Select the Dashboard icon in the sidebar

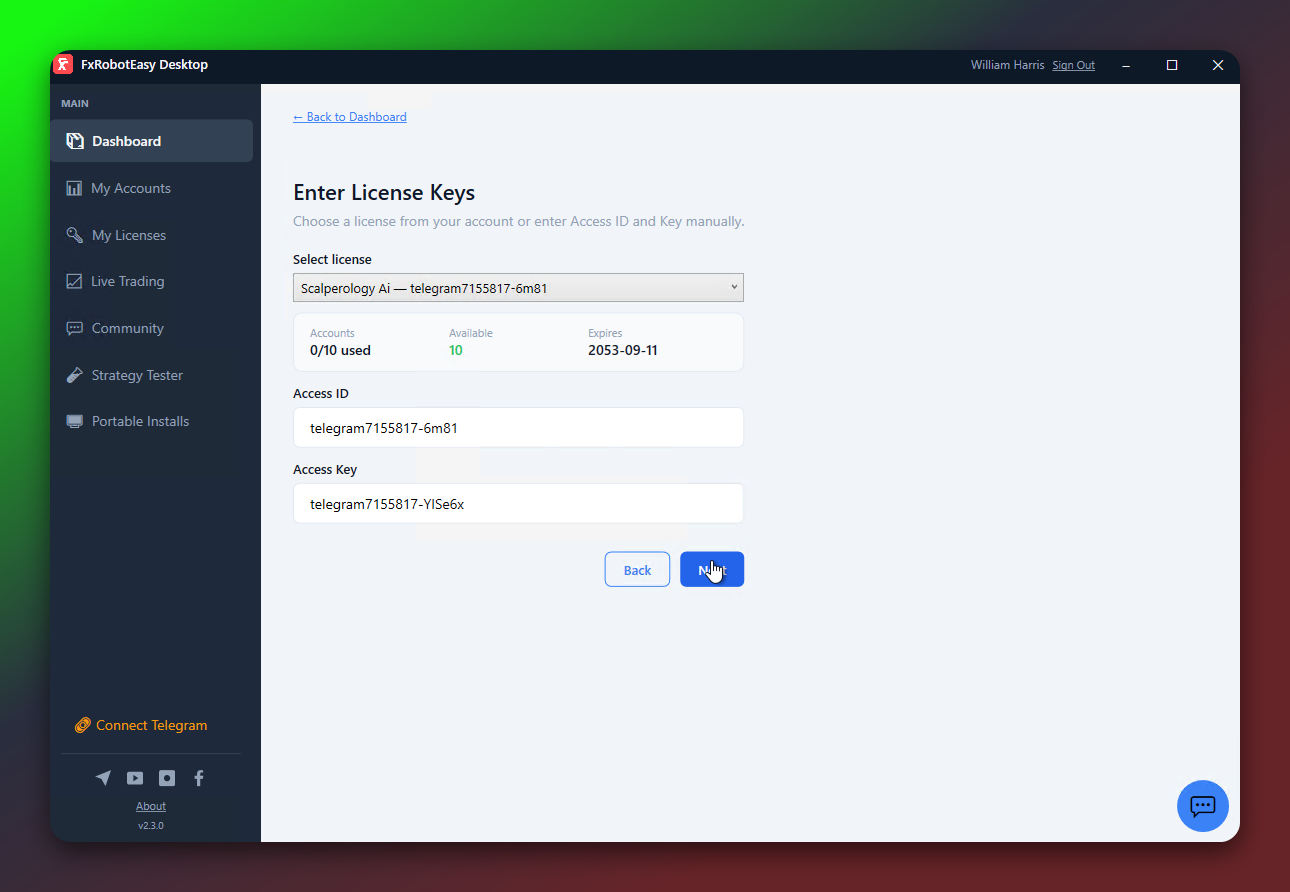tap(74, 140)
